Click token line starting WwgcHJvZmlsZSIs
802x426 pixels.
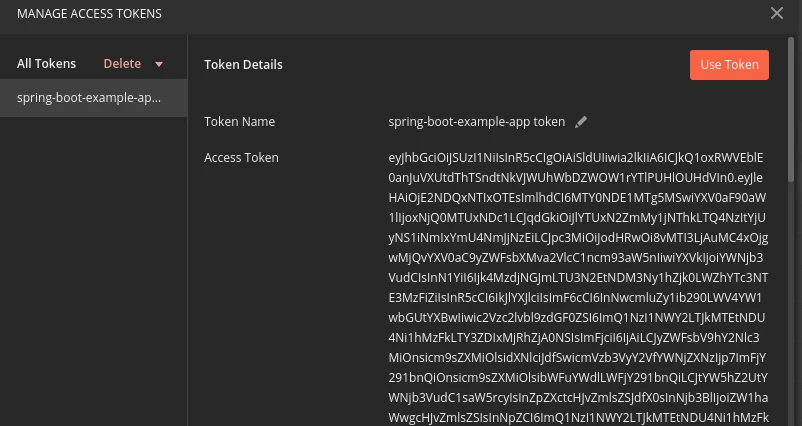(x=578, y=417)
